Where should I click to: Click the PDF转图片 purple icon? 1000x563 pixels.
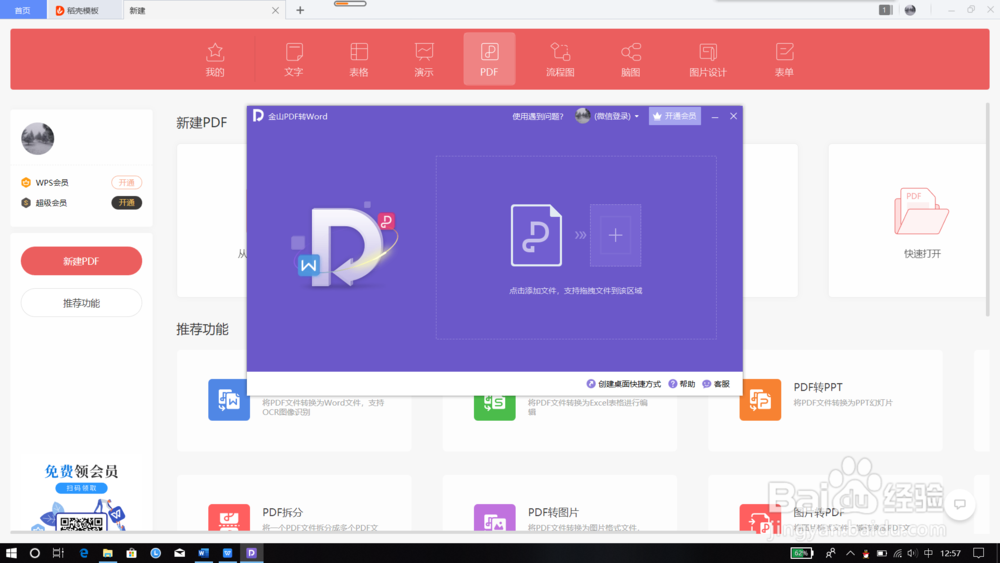click(494, 518)
